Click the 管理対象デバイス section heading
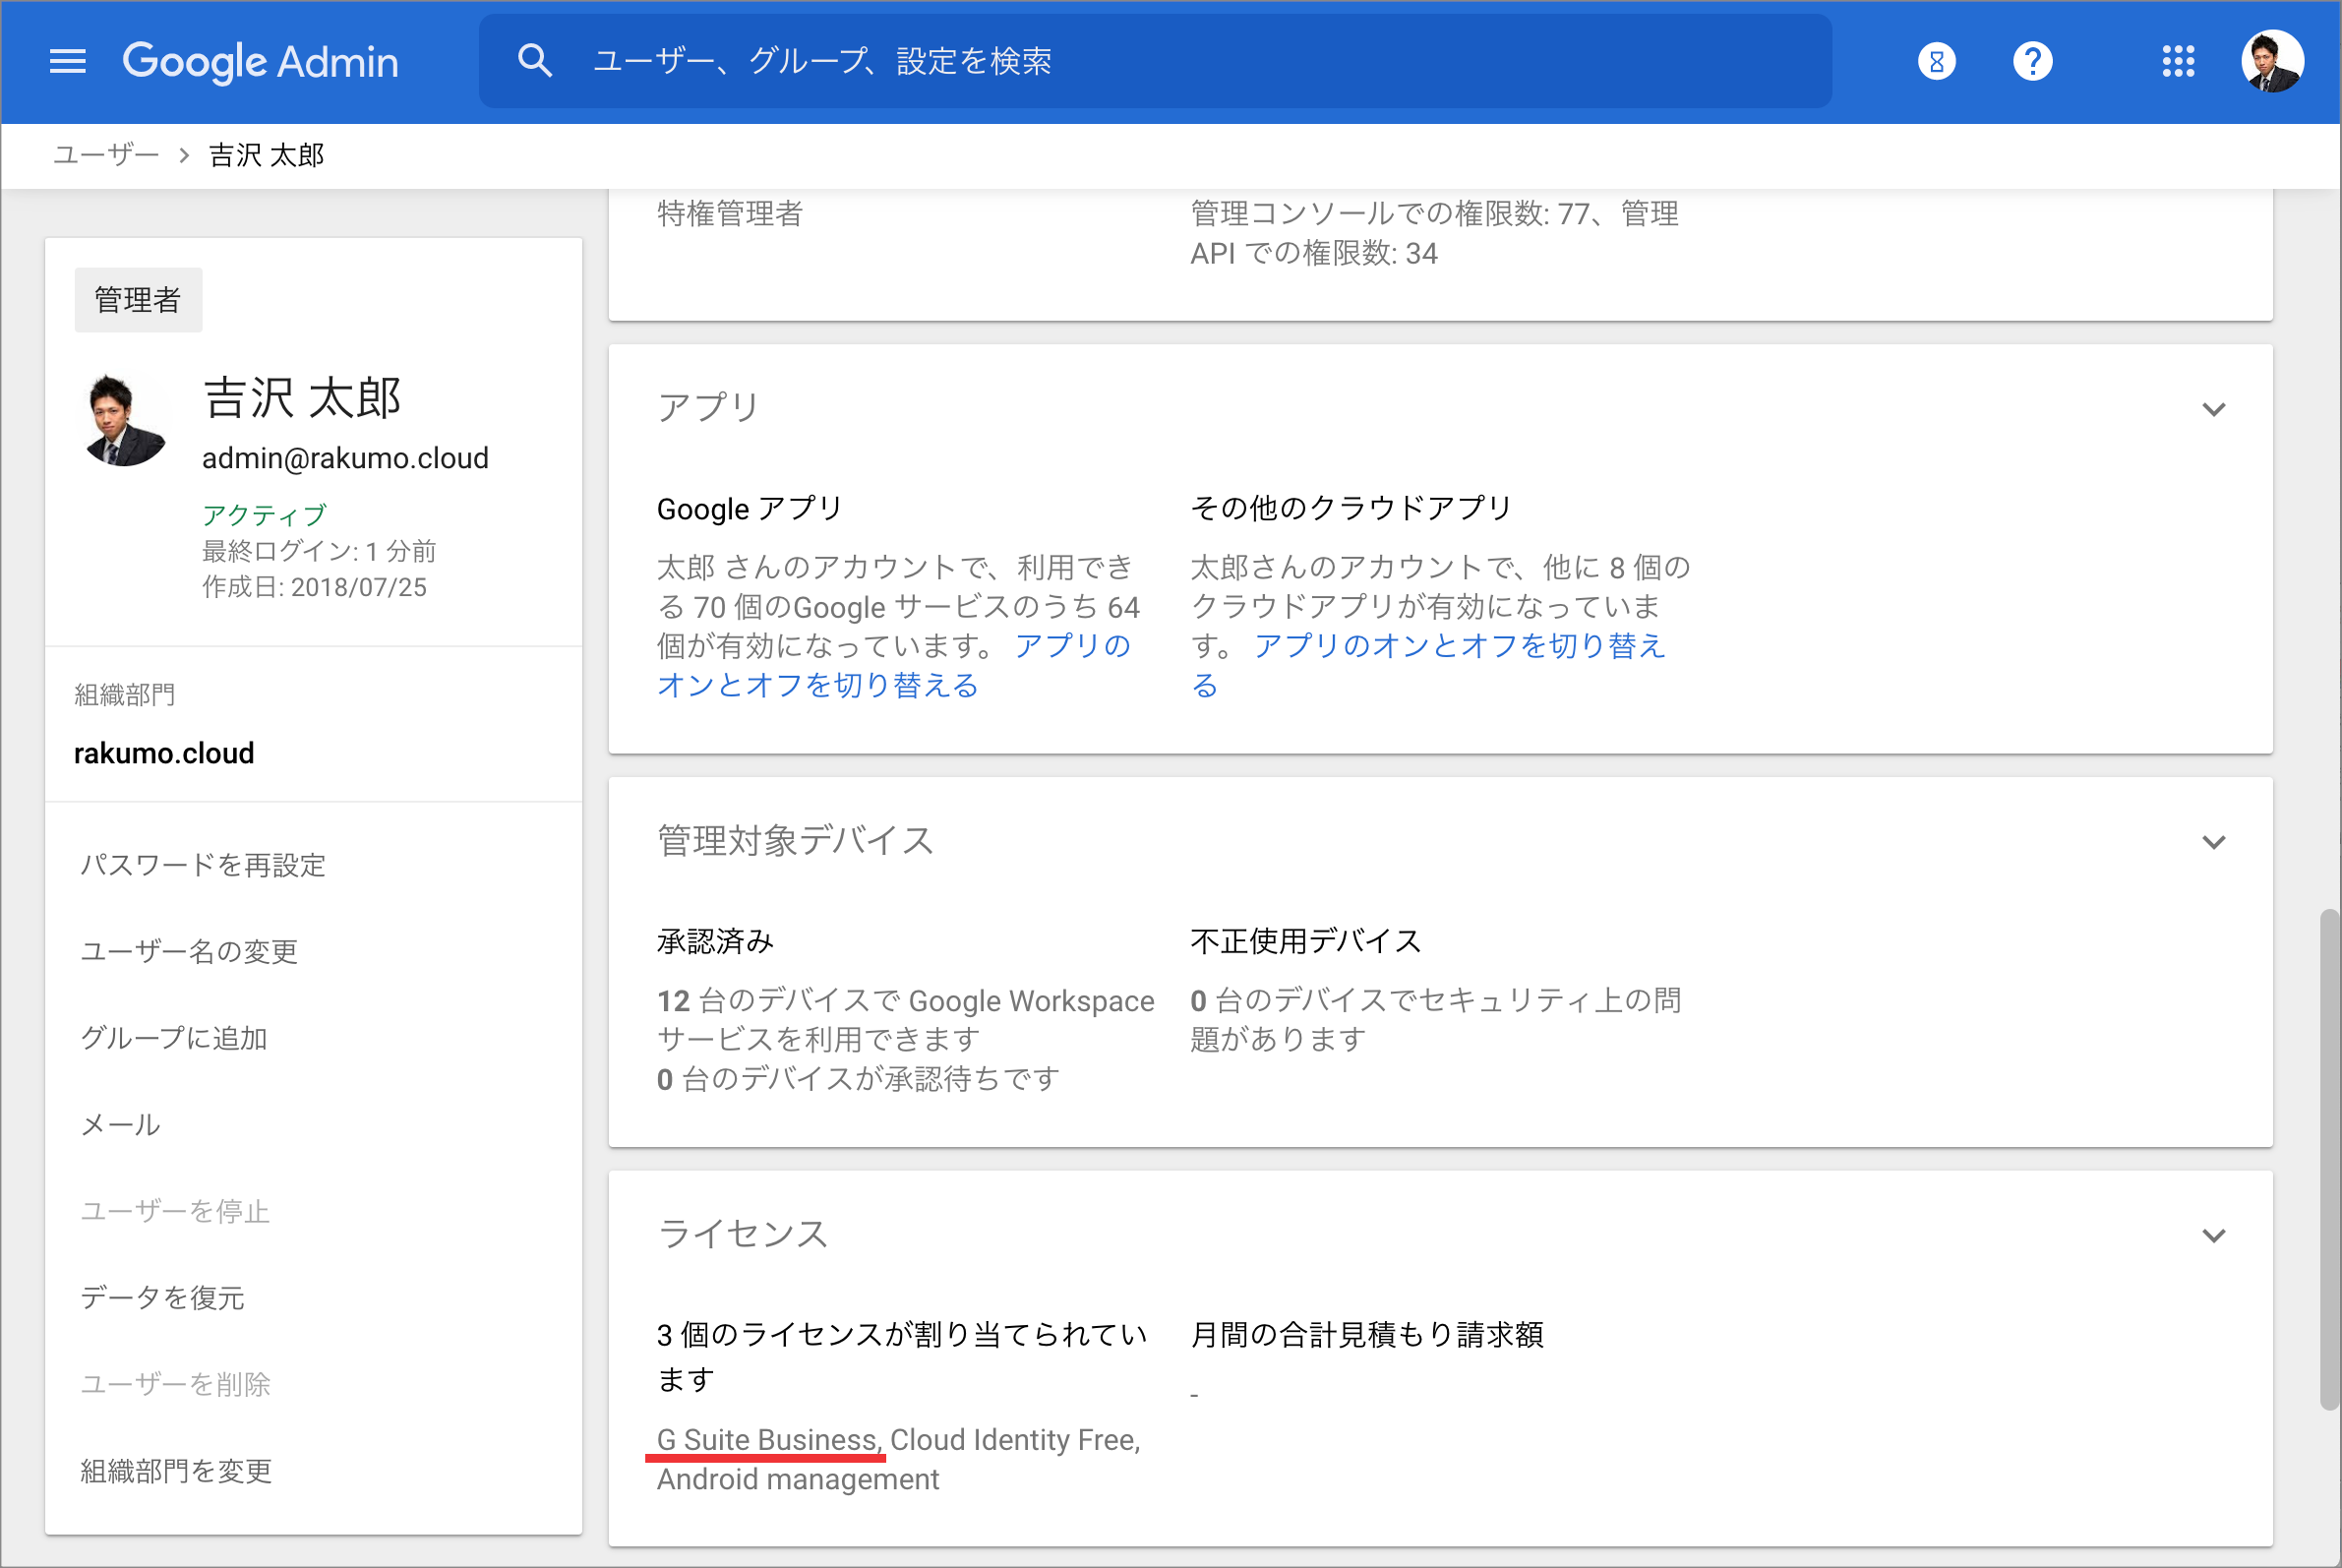Screen dimensions: 2342x1568 tap(795, 840)
